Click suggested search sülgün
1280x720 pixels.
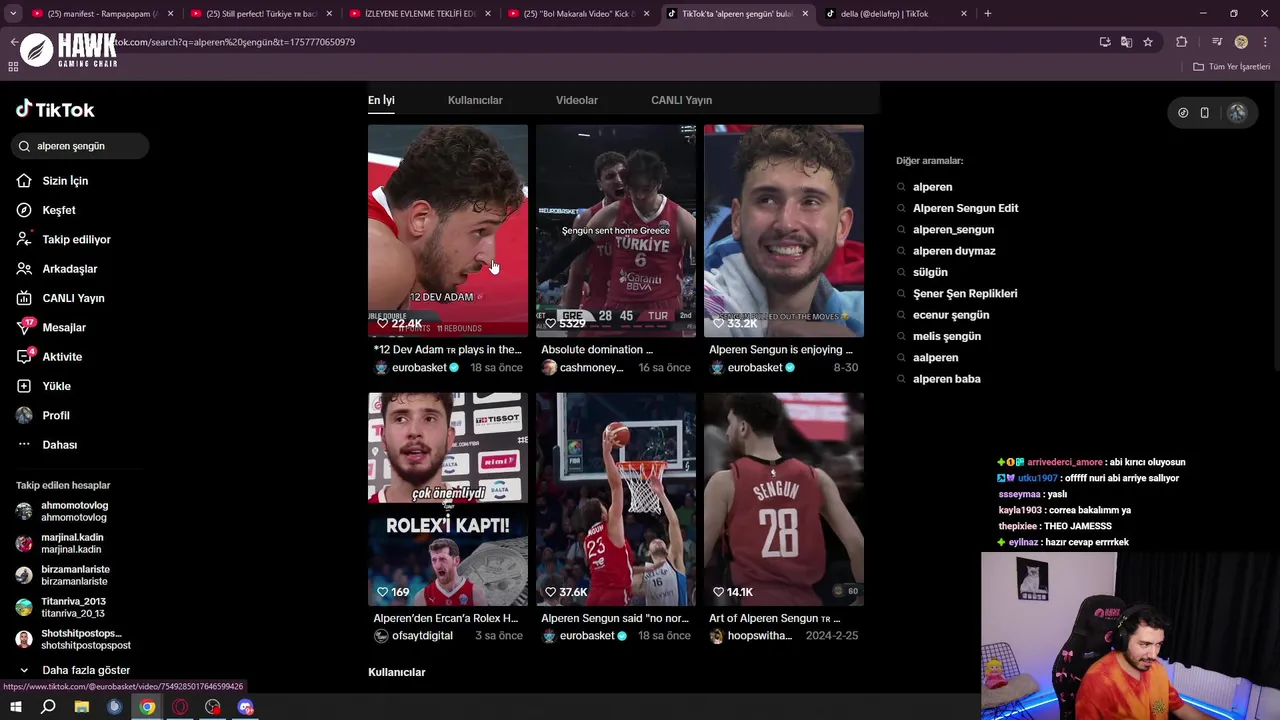pos(930,272)
